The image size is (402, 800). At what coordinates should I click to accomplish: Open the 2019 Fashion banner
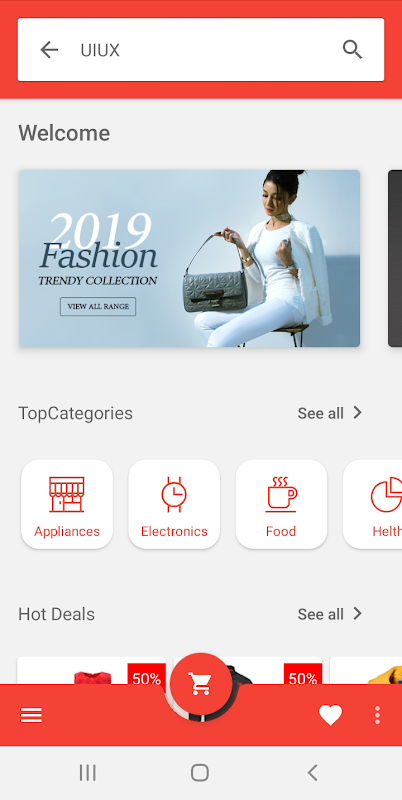(189, 258)
